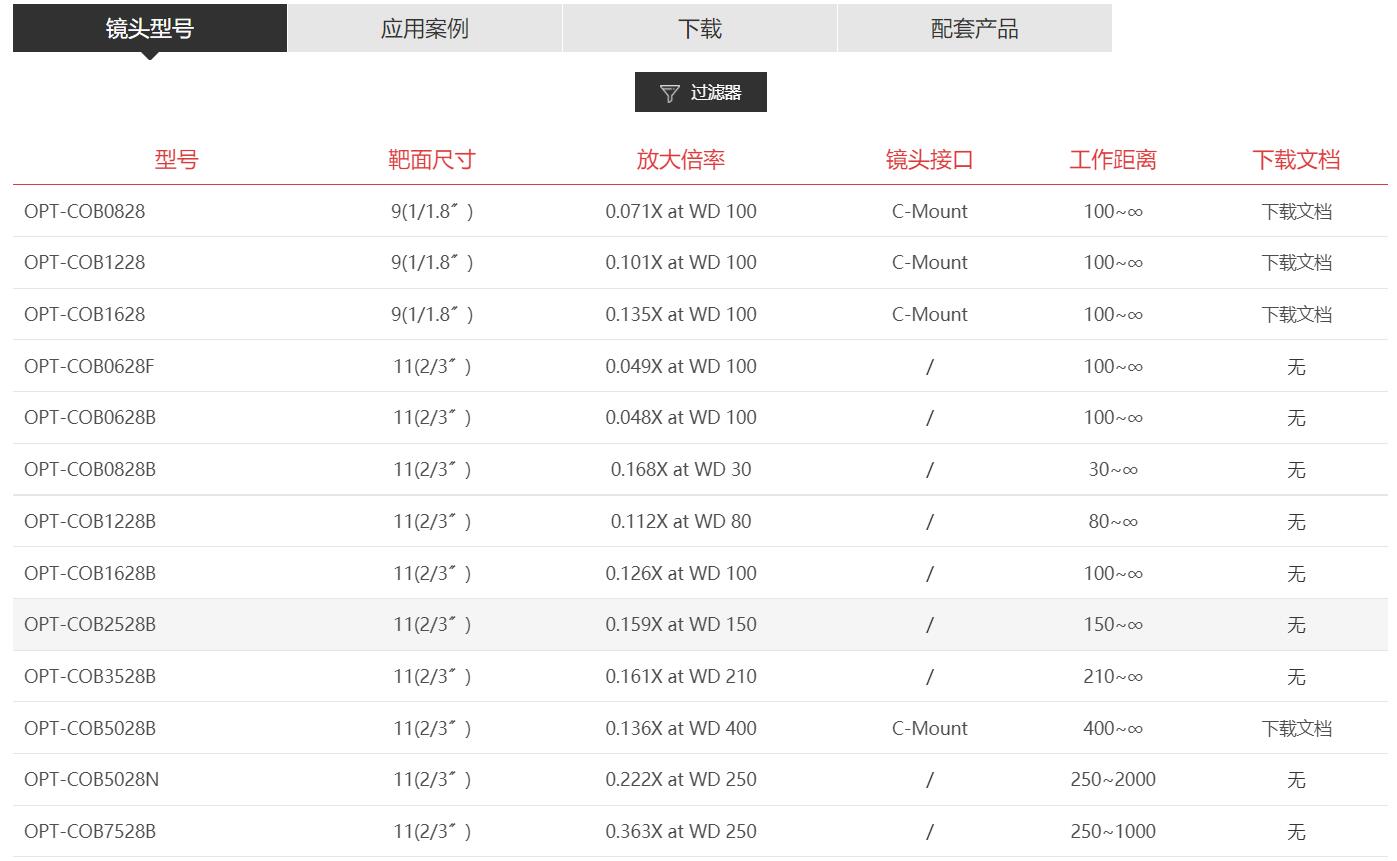Download document for OPT-COB1628
1397x861 pixels.
click(1296, 314)
